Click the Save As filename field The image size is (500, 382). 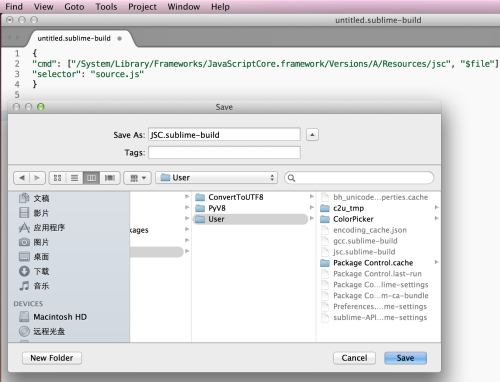click(x=224, y=135)
